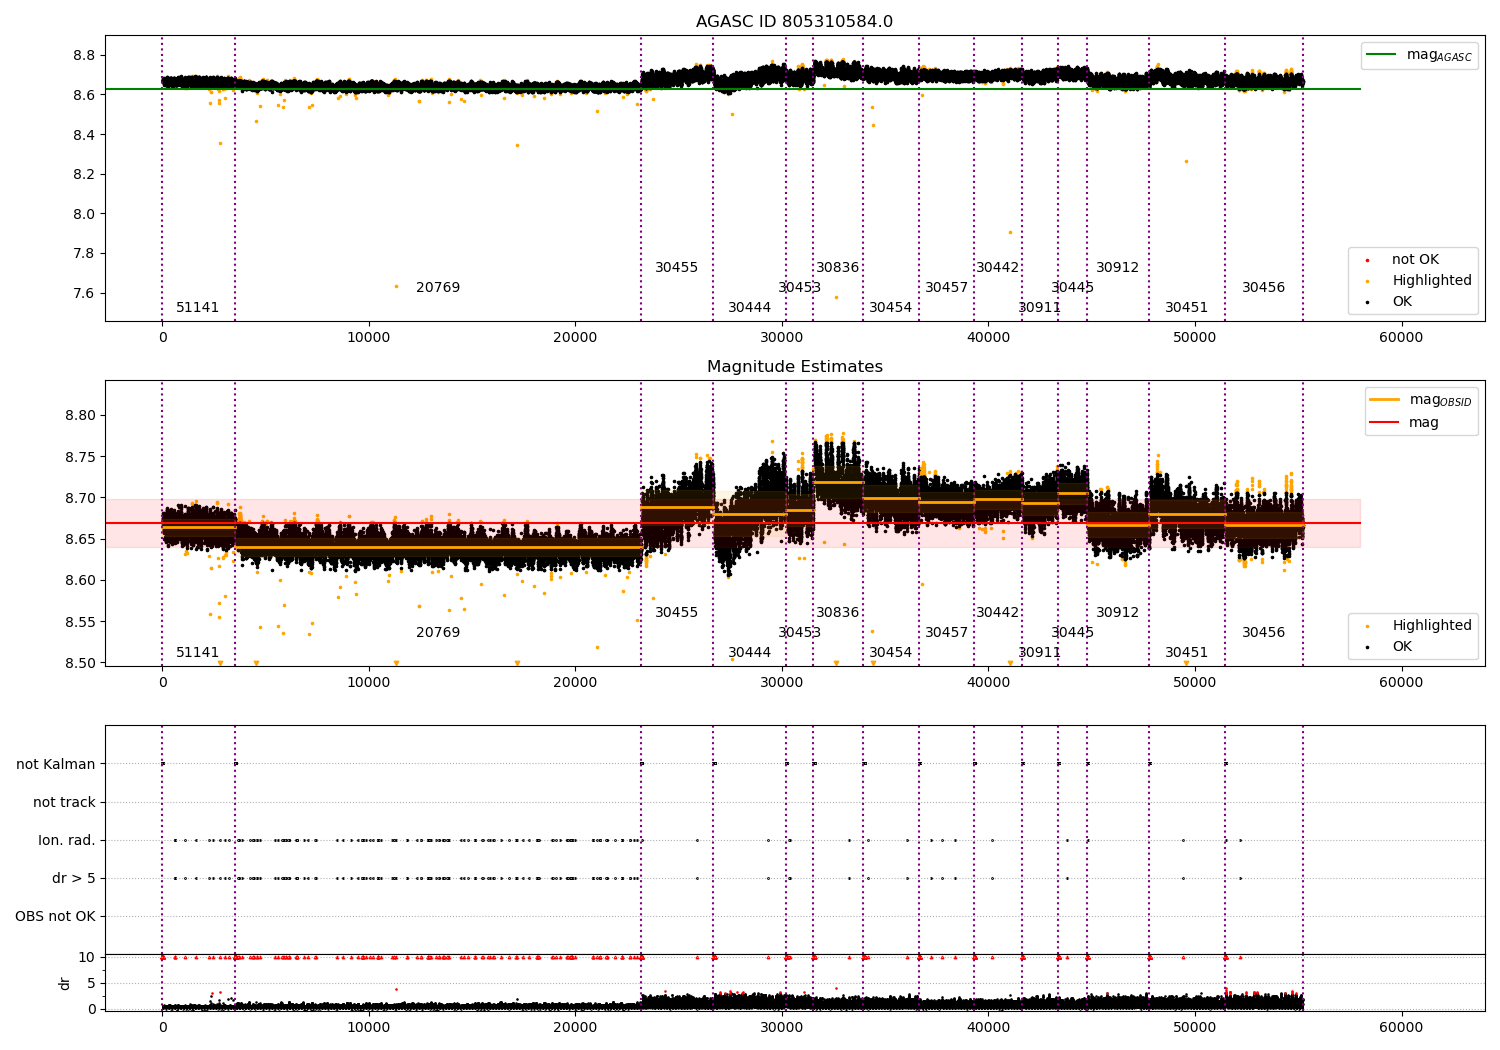Image resolution: width=1500 pixels, height=1050 pixels.
Task: Click obsid label 30455 in Magnitude Estimates plot
Action: [677, 613]
